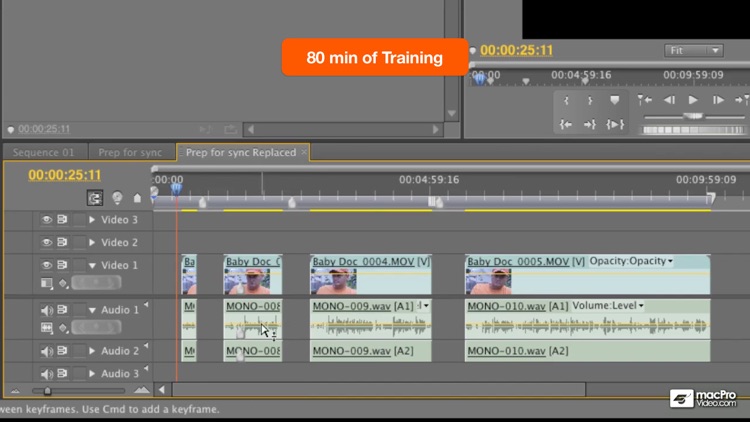The width and height of the screenshot is (750, 422).
Task: Close the Prep for sync Replaced tab
Action: [304, 152]
